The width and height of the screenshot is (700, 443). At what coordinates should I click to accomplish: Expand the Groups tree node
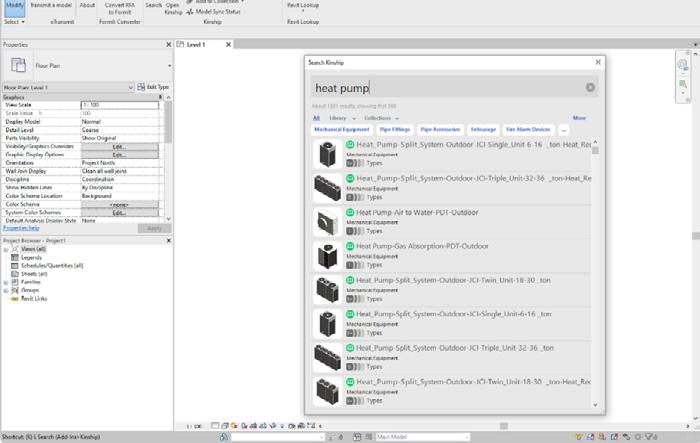(6, 290)
